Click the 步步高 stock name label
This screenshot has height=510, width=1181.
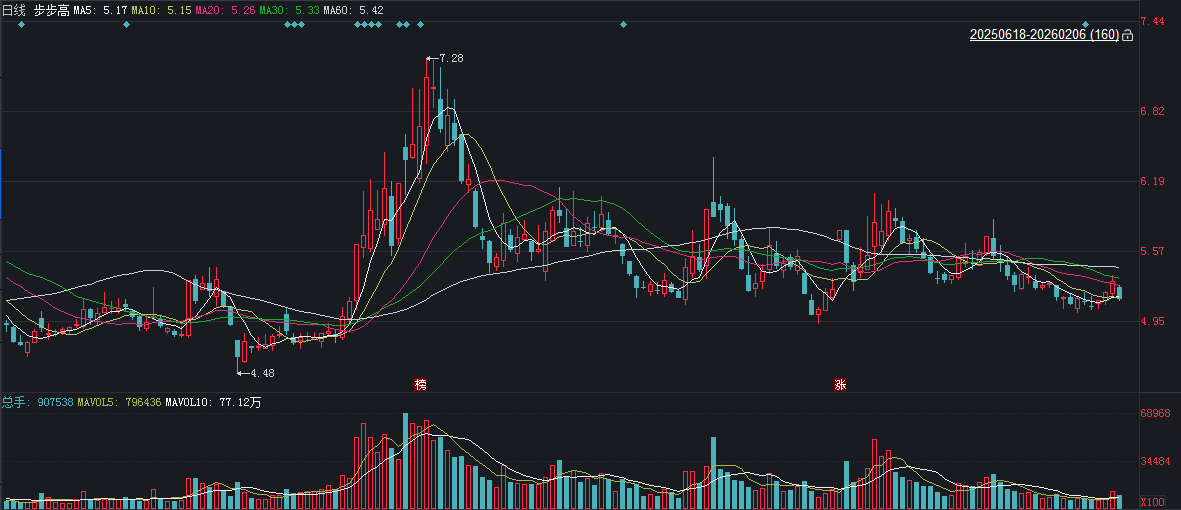click(x=52, y=9)
